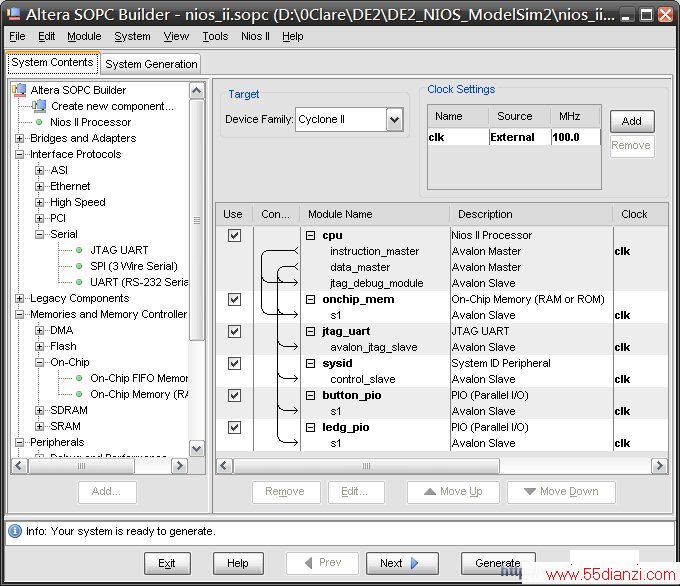Screen dimensions: 680x586
Task: Open the Tools menu
Action: point(215,36)
